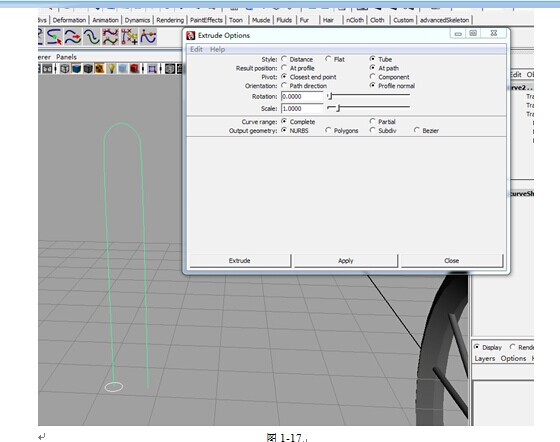Toggle the isolate select icon with blue frame

(152, 69)
